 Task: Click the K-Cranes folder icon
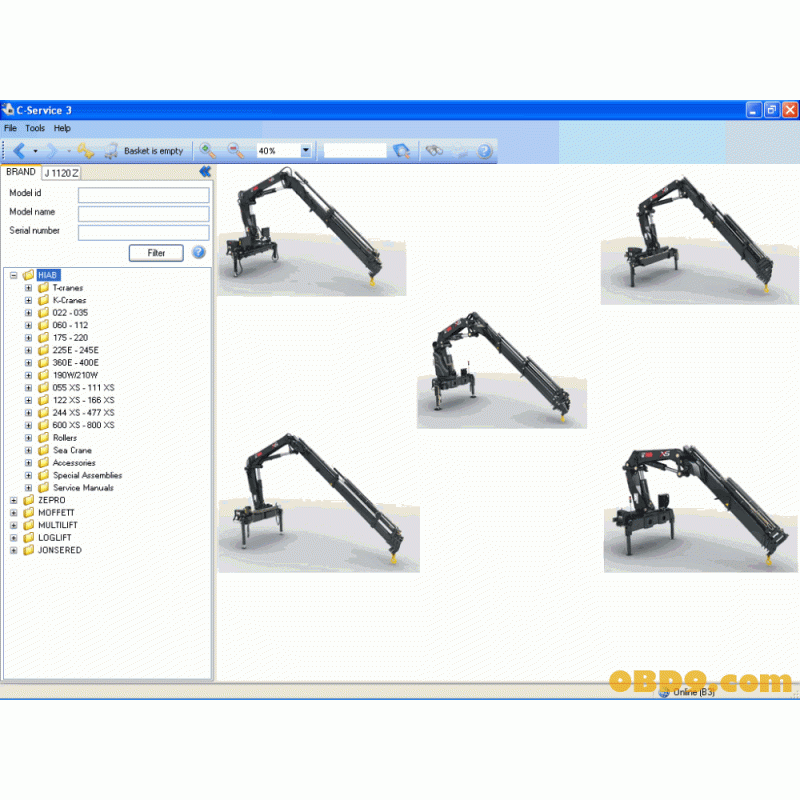click(x=43, y=301)
